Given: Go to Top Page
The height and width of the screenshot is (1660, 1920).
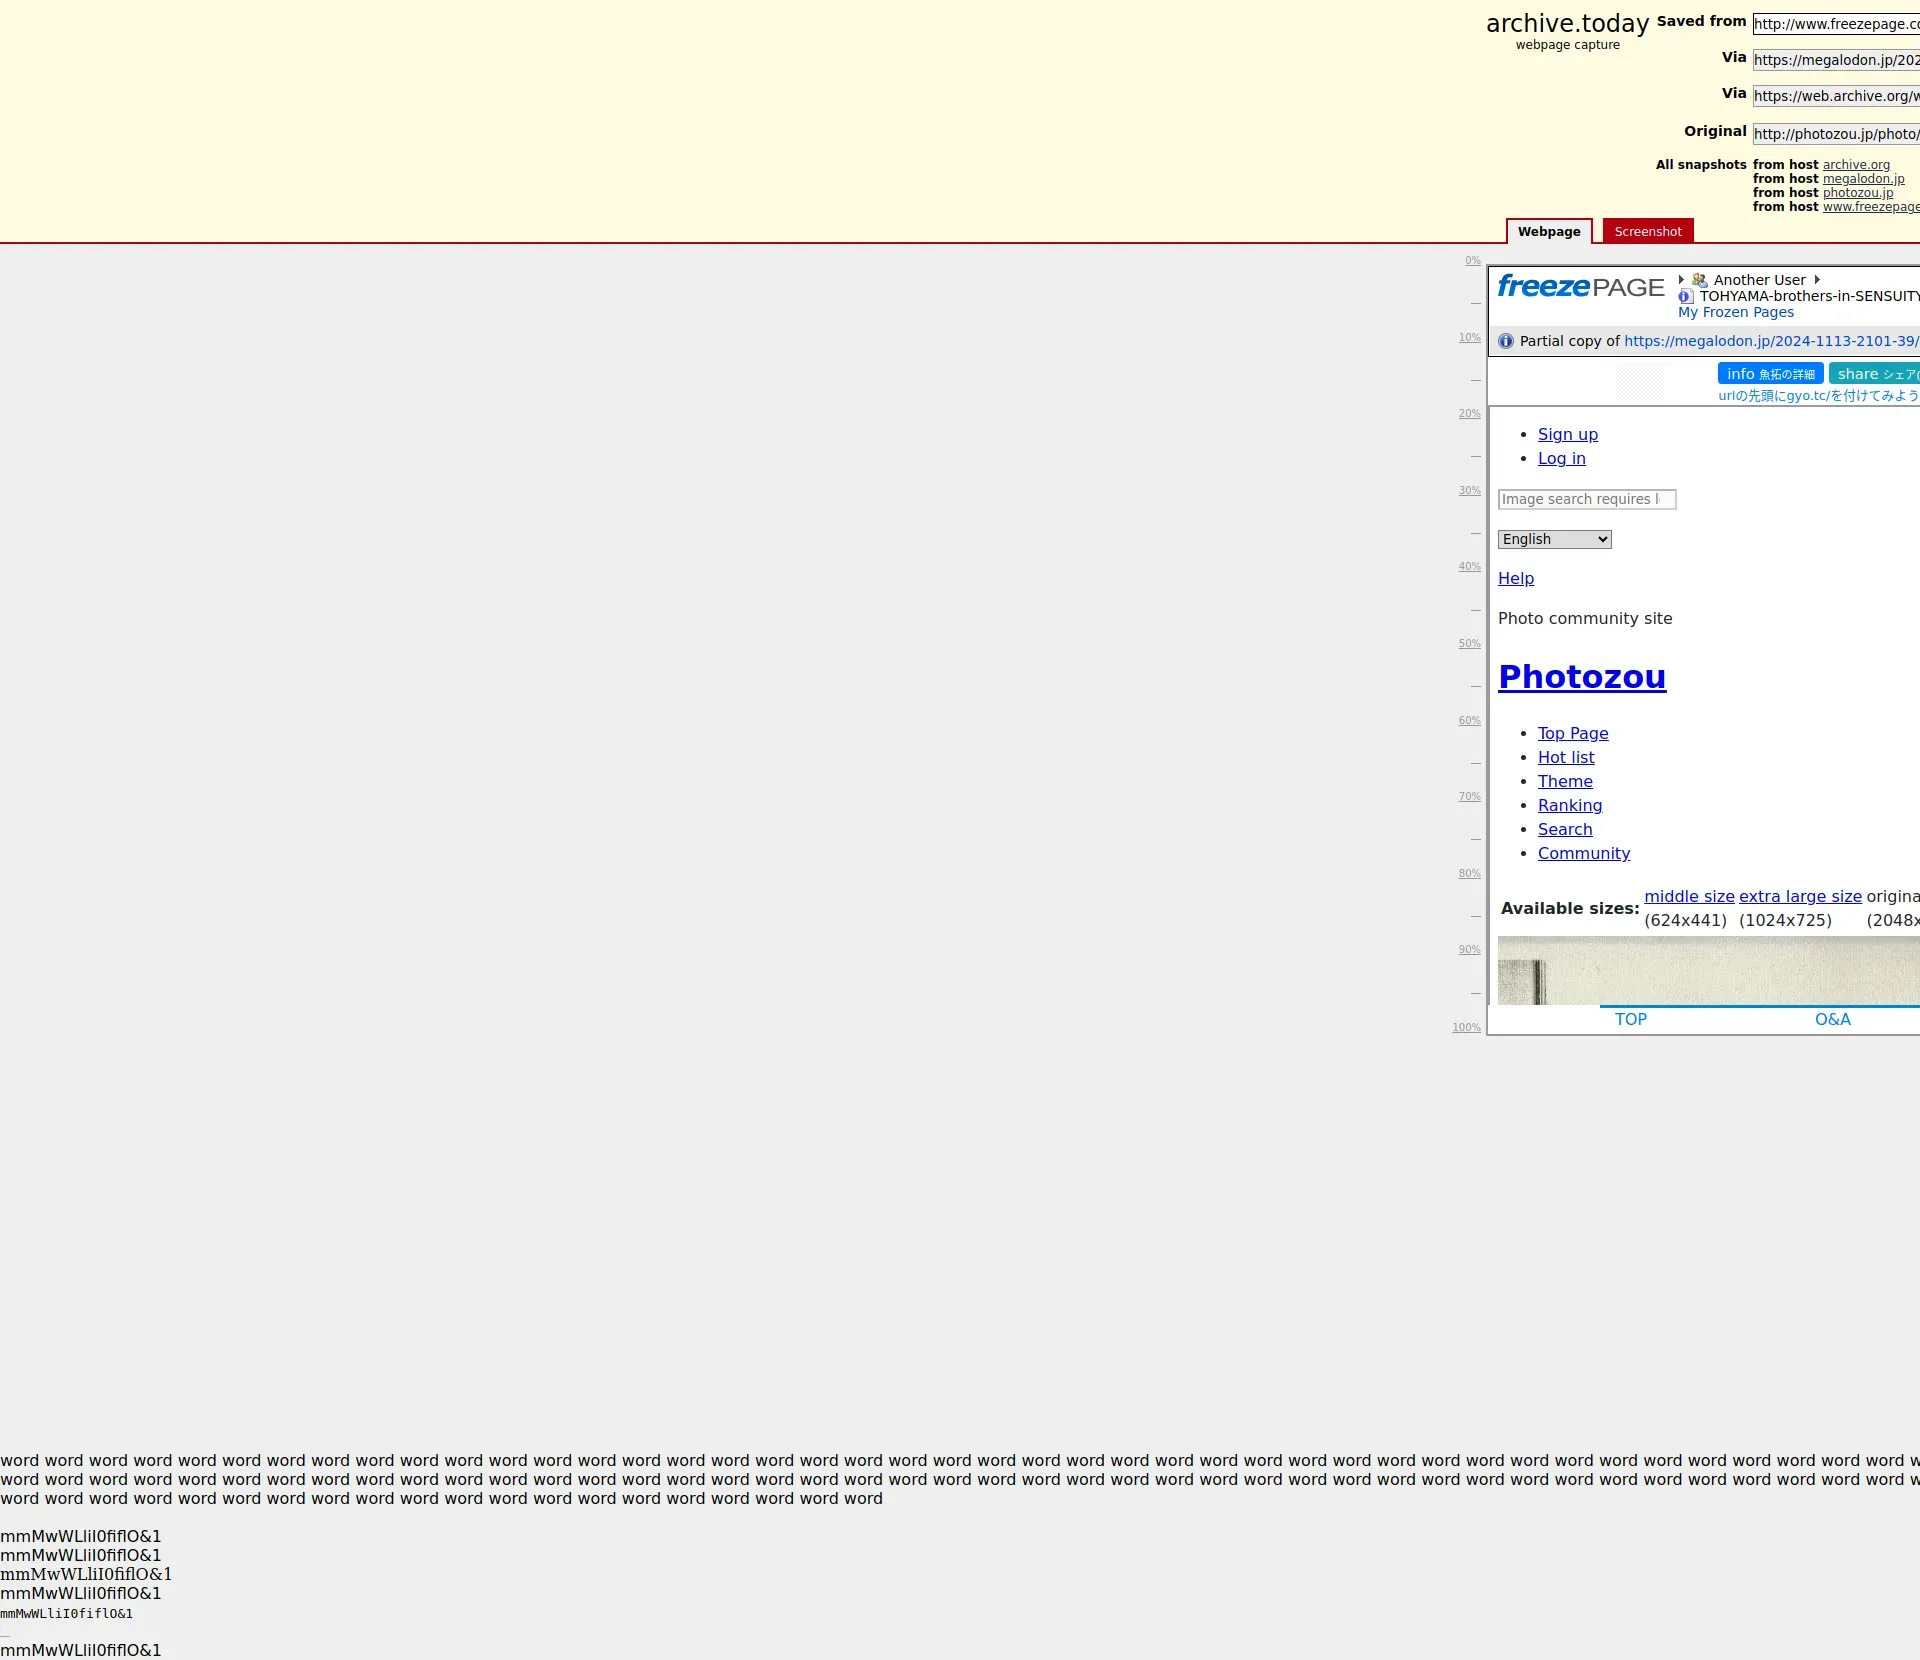Looking at the screenshot, I should pos(1573,733).
